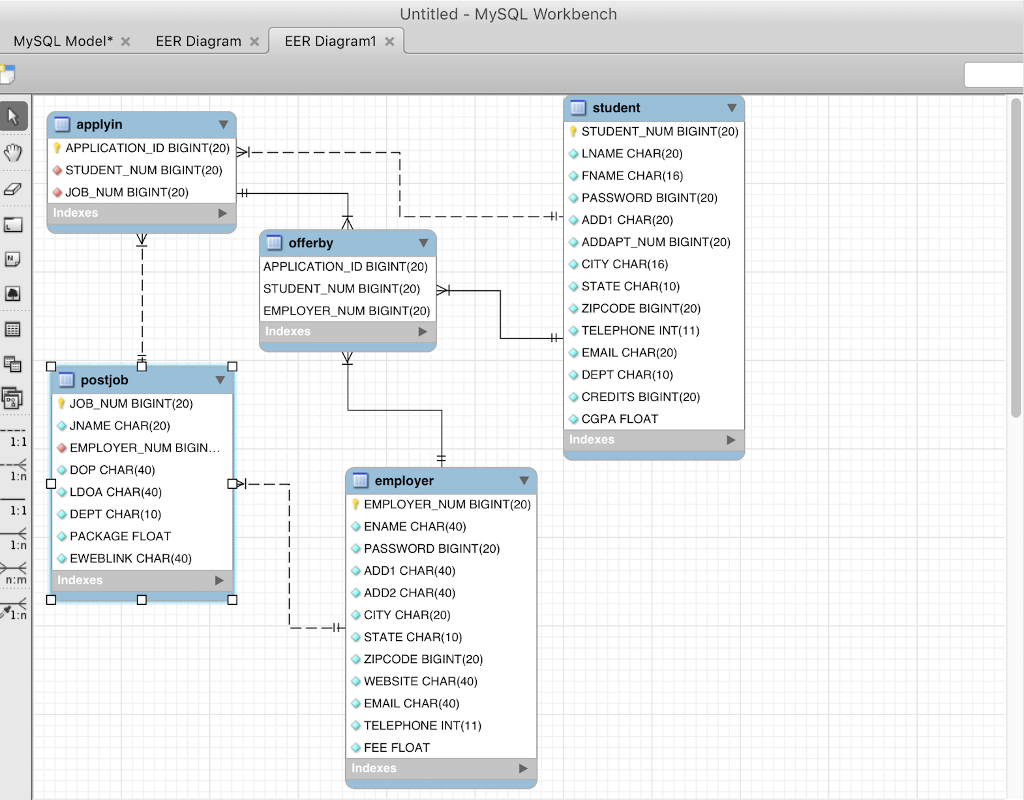
Task: Open the applyin table dropdown arrow
Action: [x=222, y=124]
